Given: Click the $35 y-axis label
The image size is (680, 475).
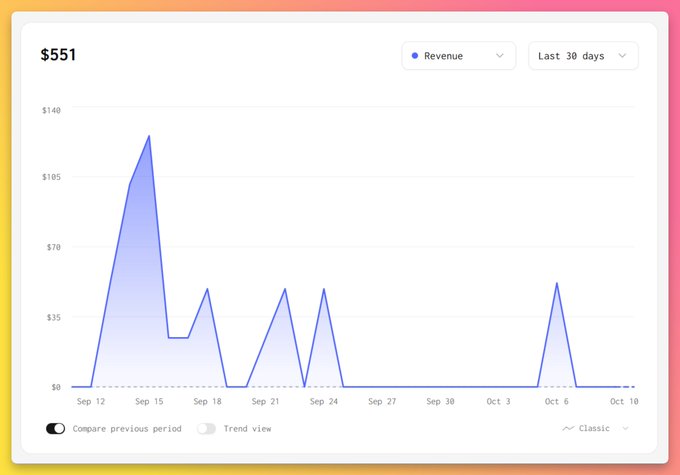Looking at the screenshot, I should coord(54,317).
